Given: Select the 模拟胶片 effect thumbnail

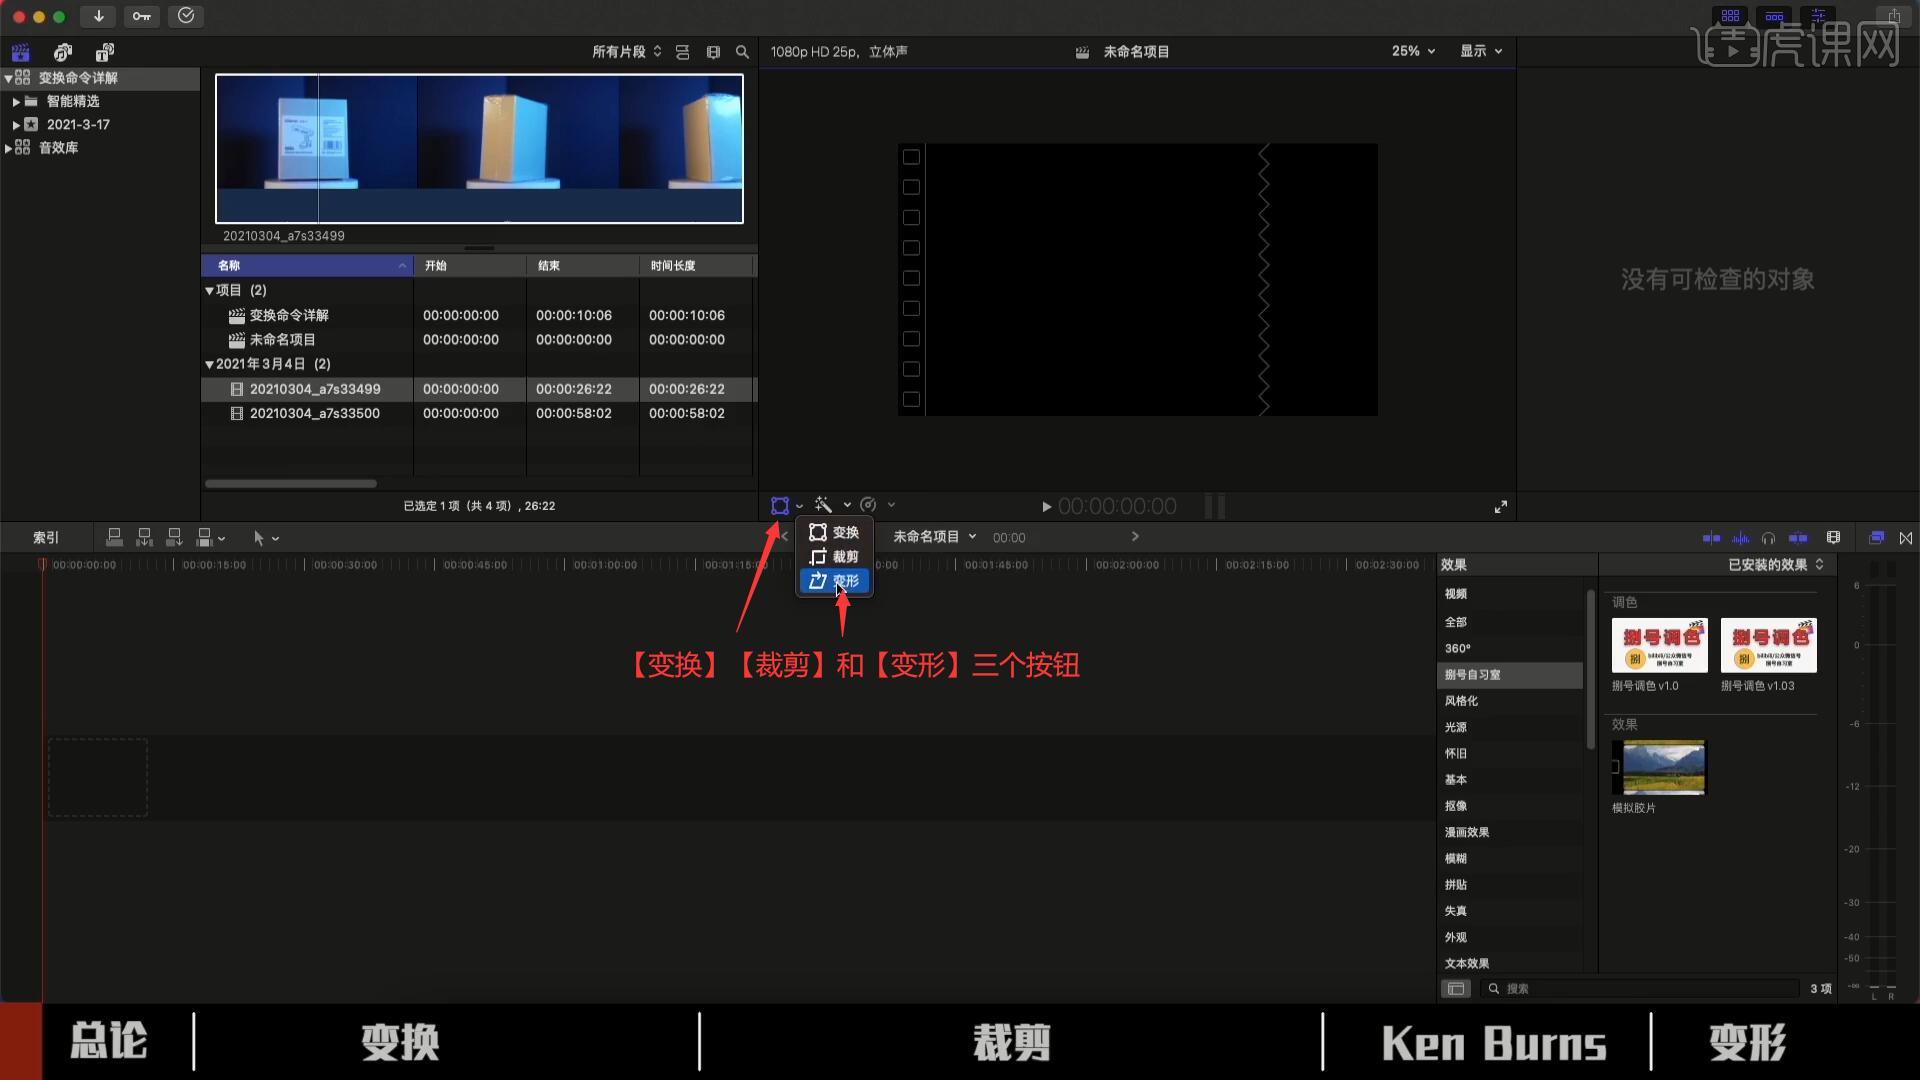Looking at the screenshot, I should [x=1660, y=768].
